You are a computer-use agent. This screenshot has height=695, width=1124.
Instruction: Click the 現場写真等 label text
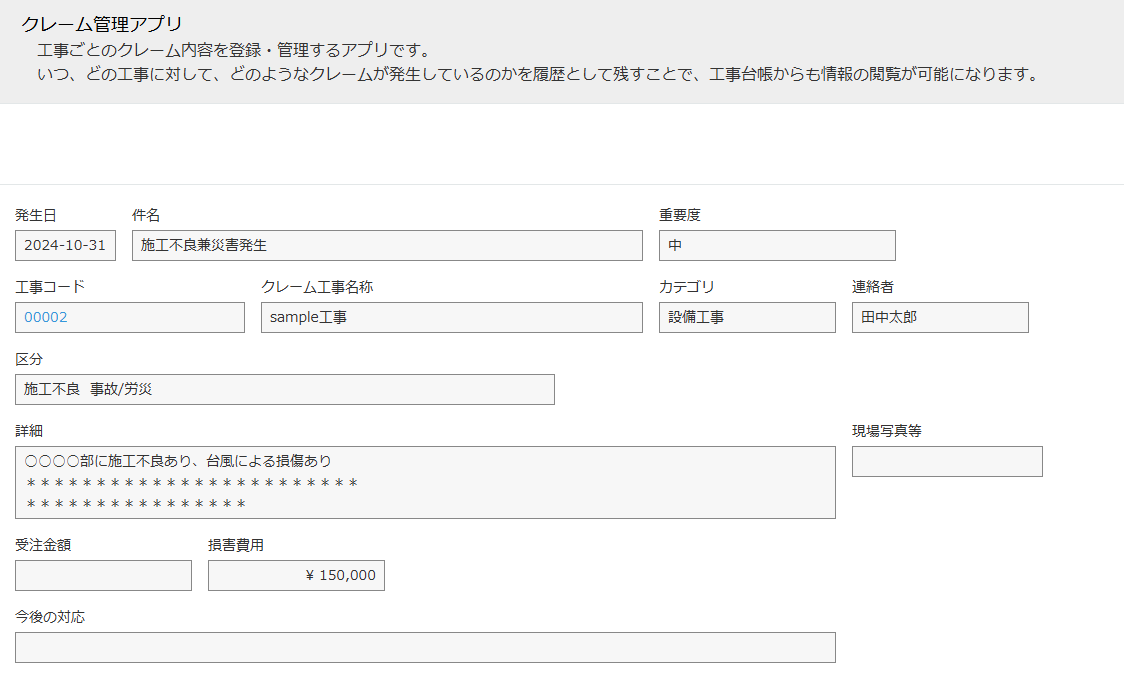(x=886, y=431)
